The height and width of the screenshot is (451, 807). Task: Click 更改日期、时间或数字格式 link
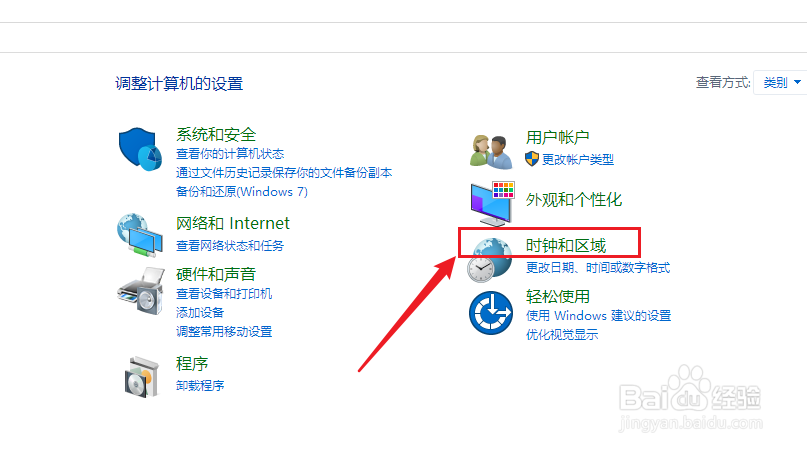click(598, 268)
